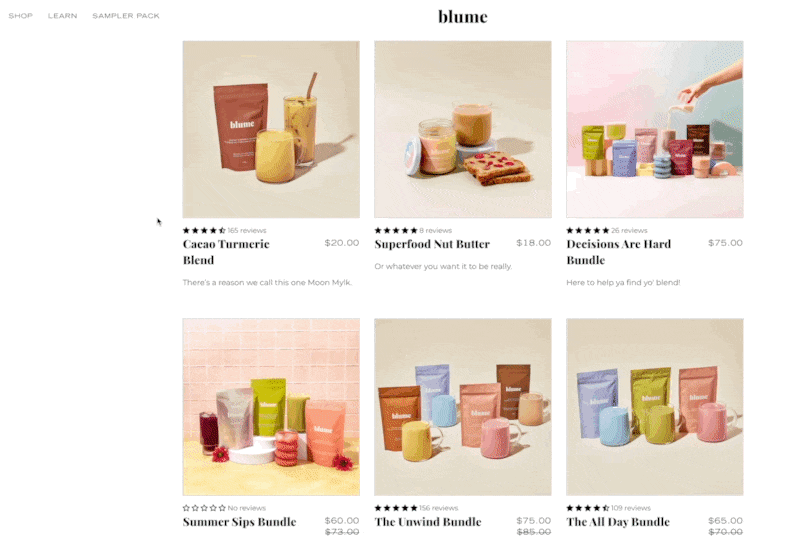Open the SAMPLER PACK link

(126, 16)
